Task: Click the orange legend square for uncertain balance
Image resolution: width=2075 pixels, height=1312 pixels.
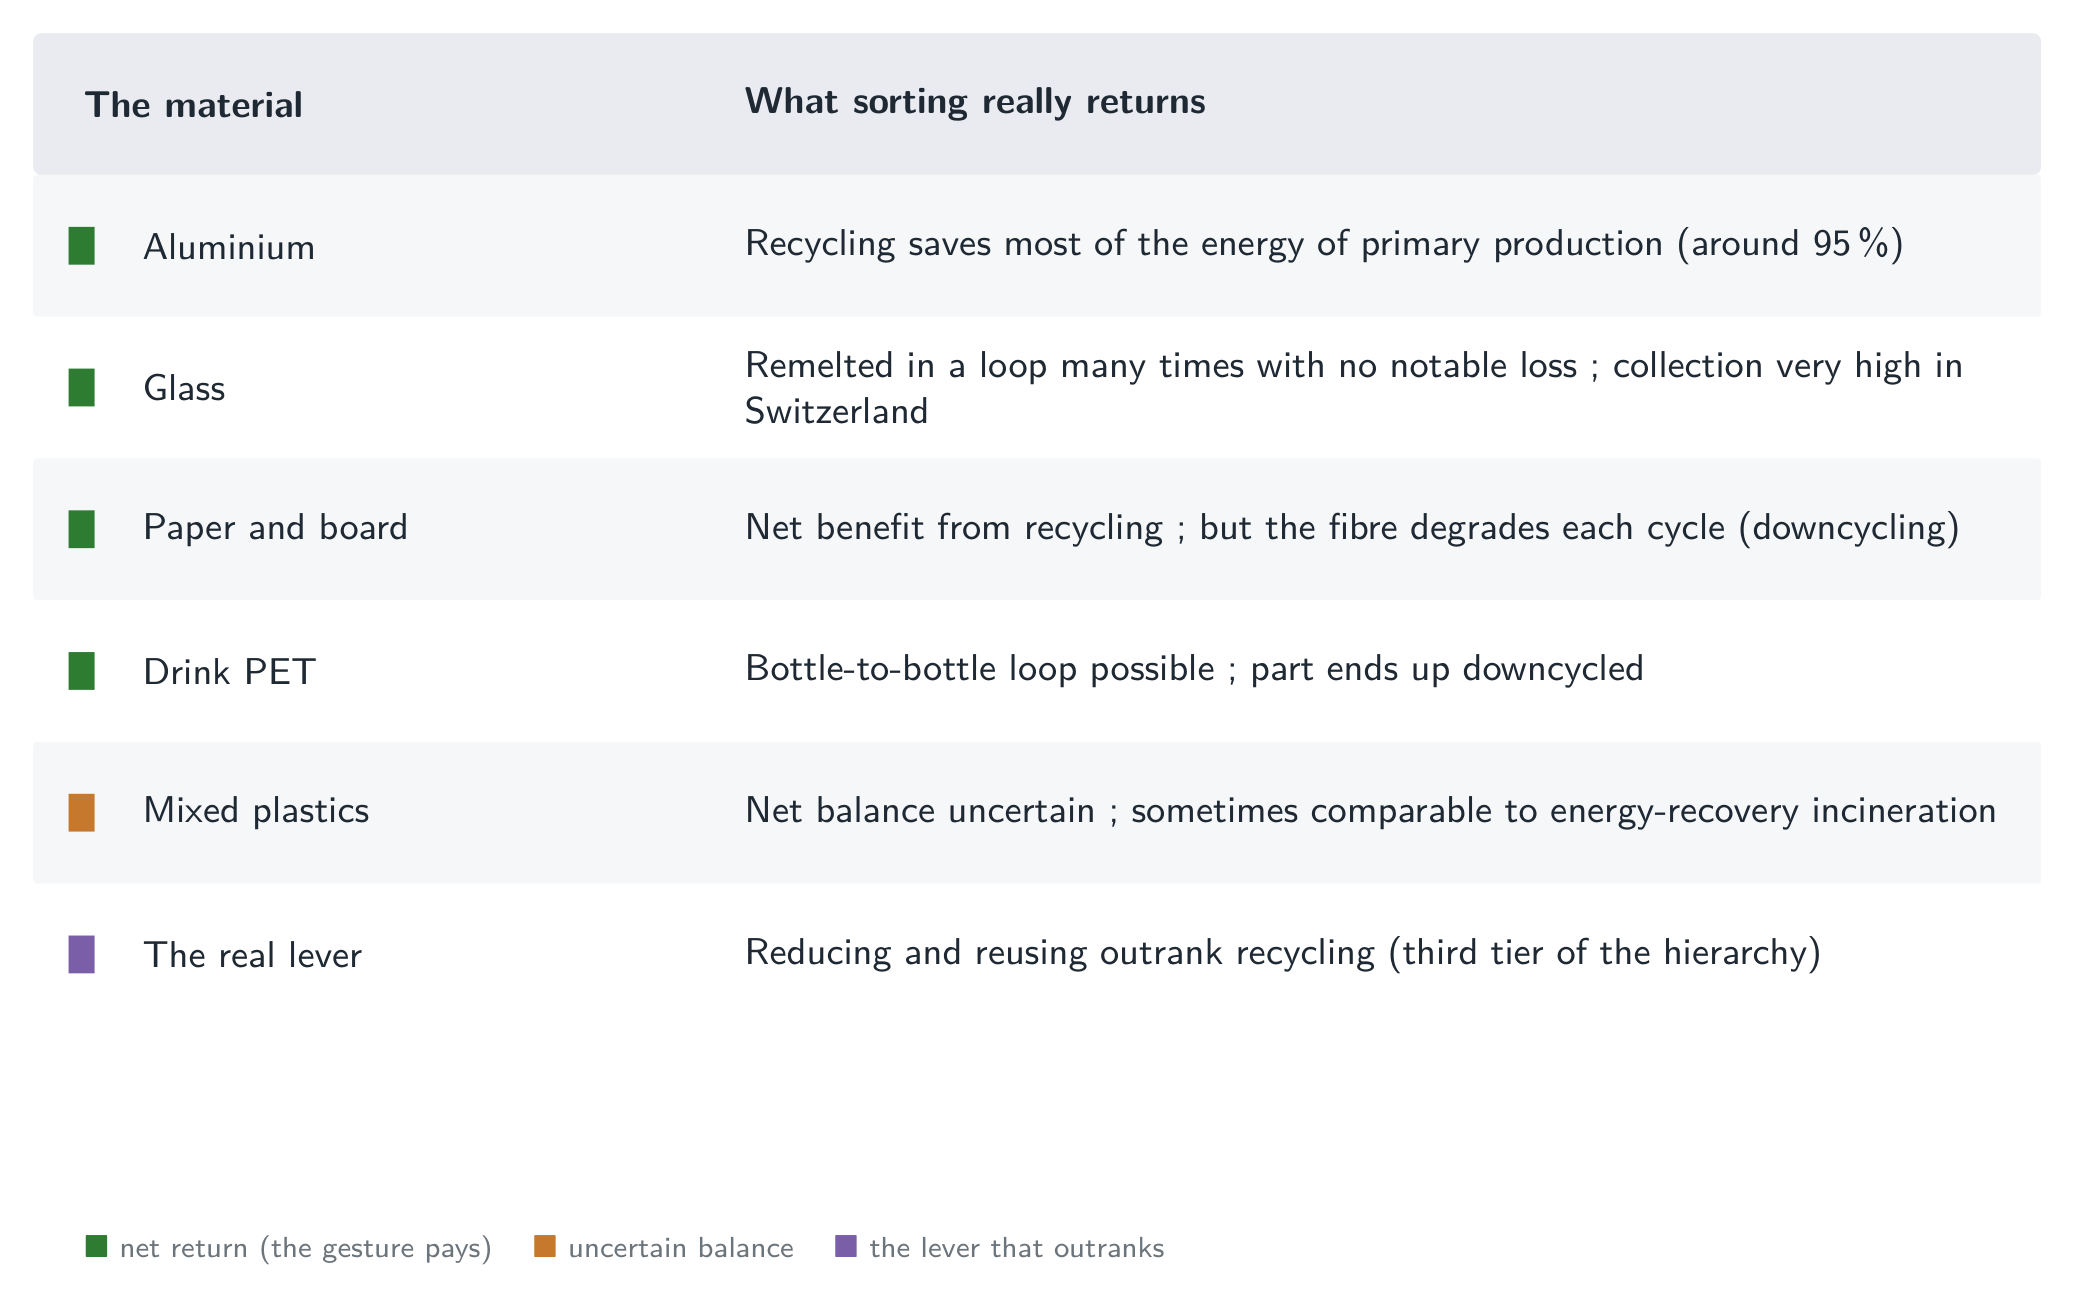Action: (545, 1246)
